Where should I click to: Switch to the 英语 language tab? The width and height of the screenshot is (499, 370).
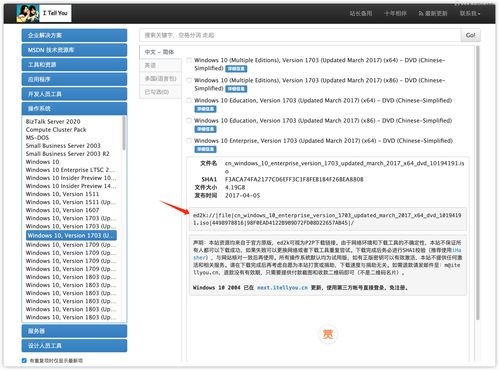(x=160, y=65)
